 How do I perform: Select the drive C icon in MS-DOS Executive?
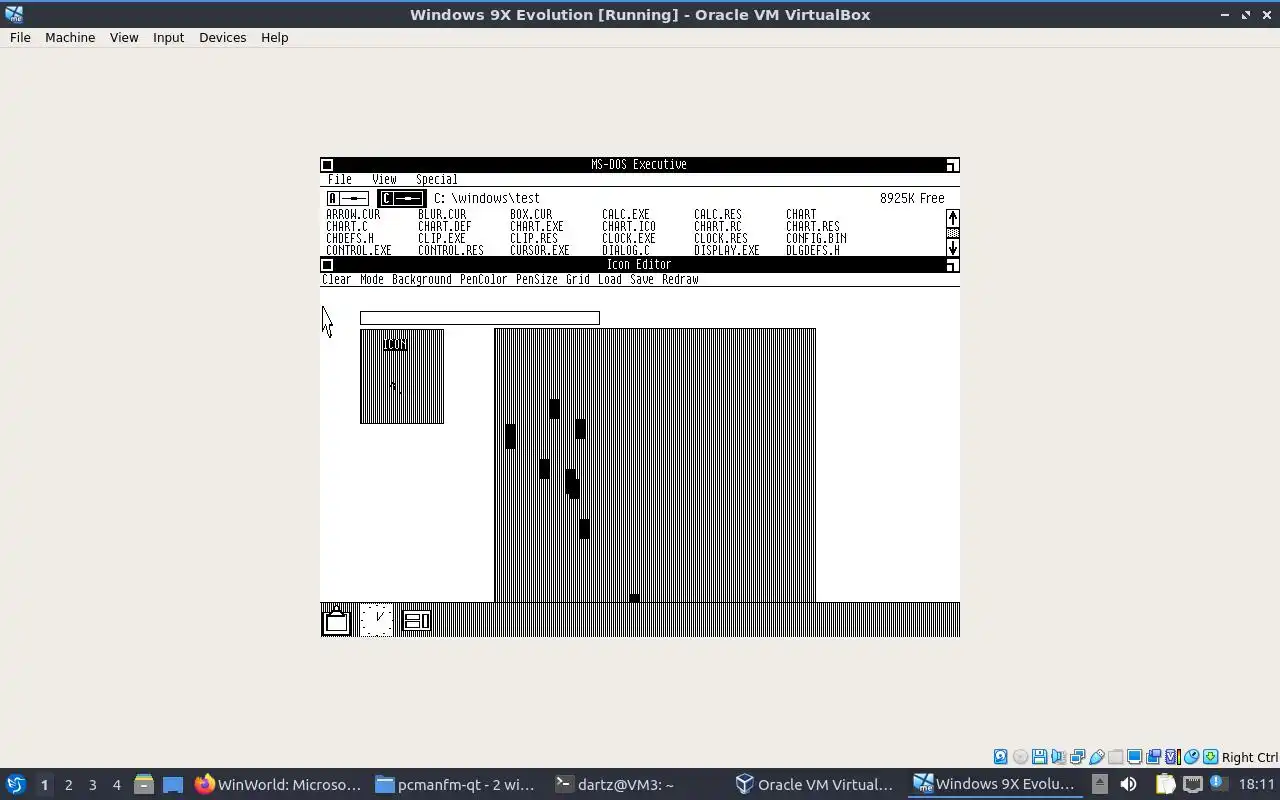pos(401,198)
